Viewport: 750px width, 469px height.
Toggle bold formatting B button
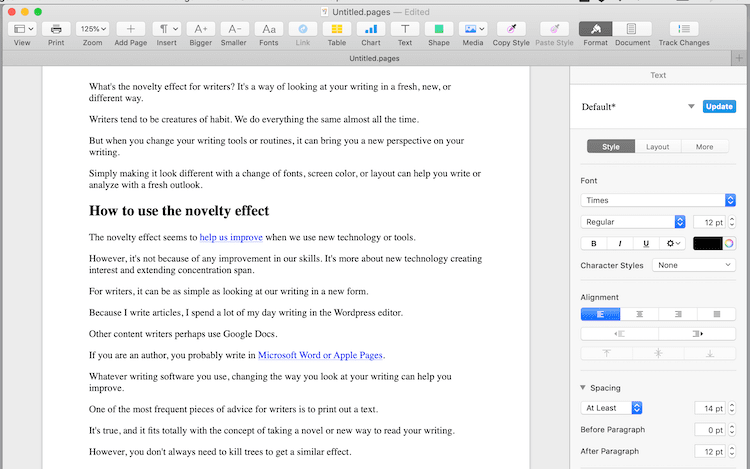click(x=594, y=243)
